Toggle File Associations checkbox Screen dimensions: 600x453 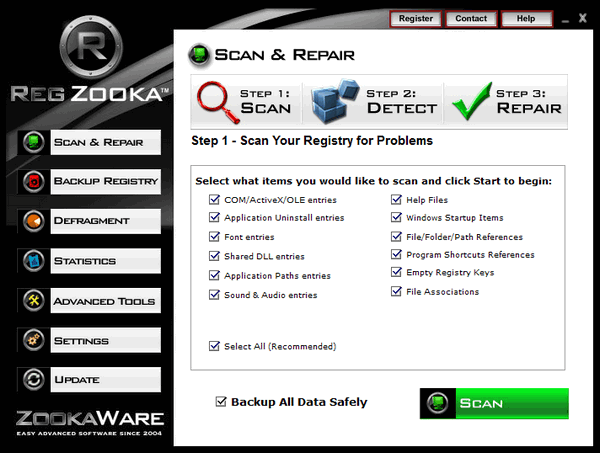(x=396, y=291)
